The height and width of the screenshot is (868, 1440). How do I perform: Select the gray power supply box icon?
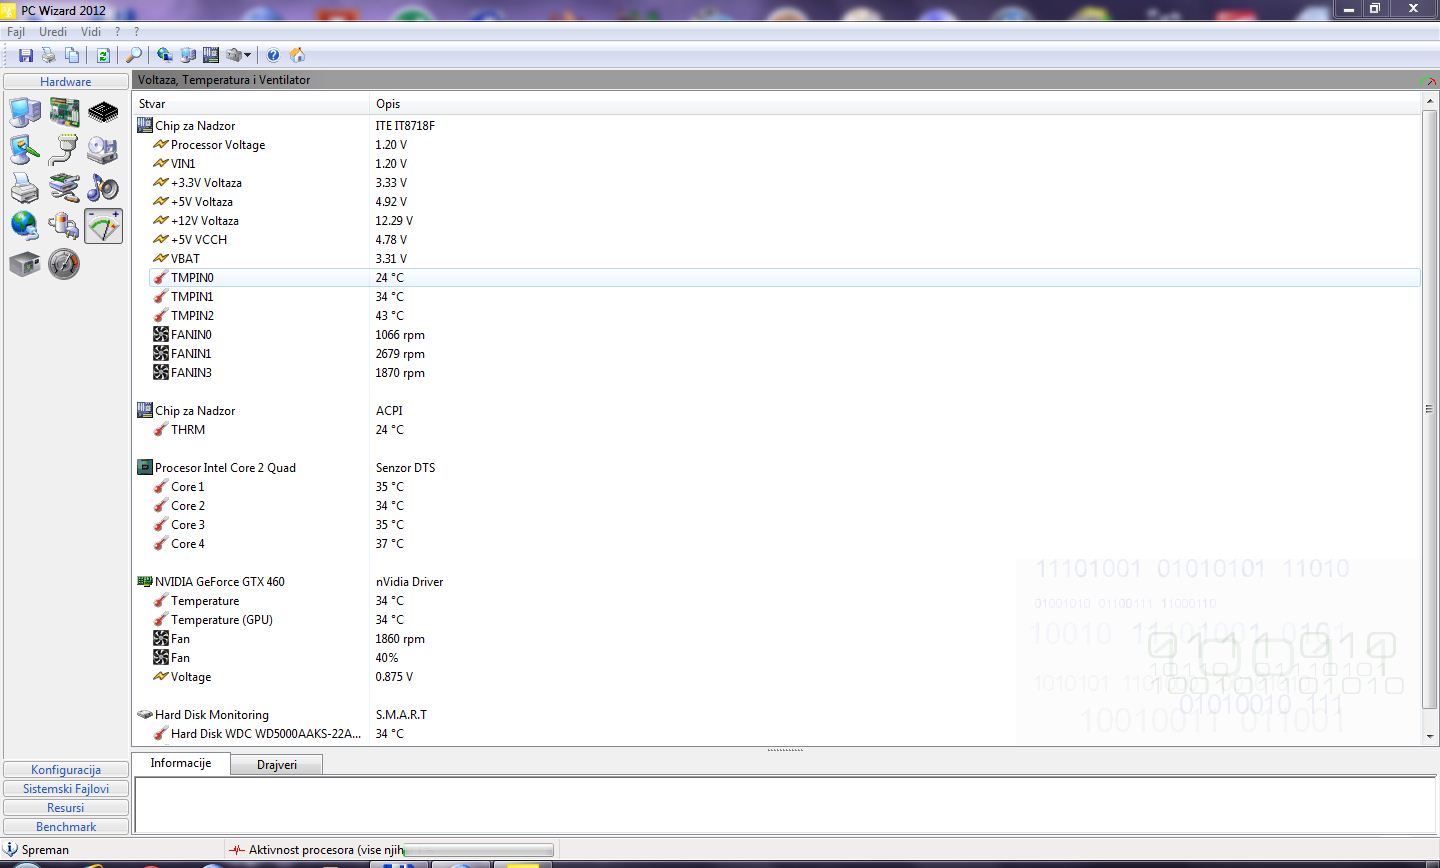tap(25, 264)
